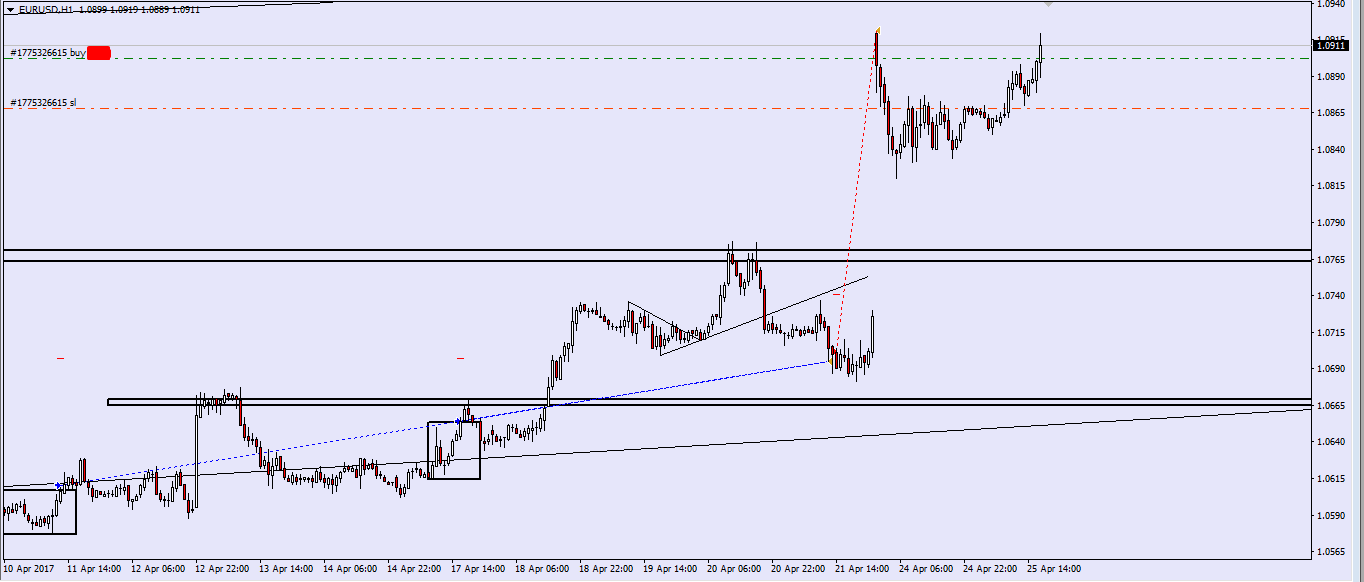Click the yellow arrow trade marker atop the spike

(x=877, y=31)
